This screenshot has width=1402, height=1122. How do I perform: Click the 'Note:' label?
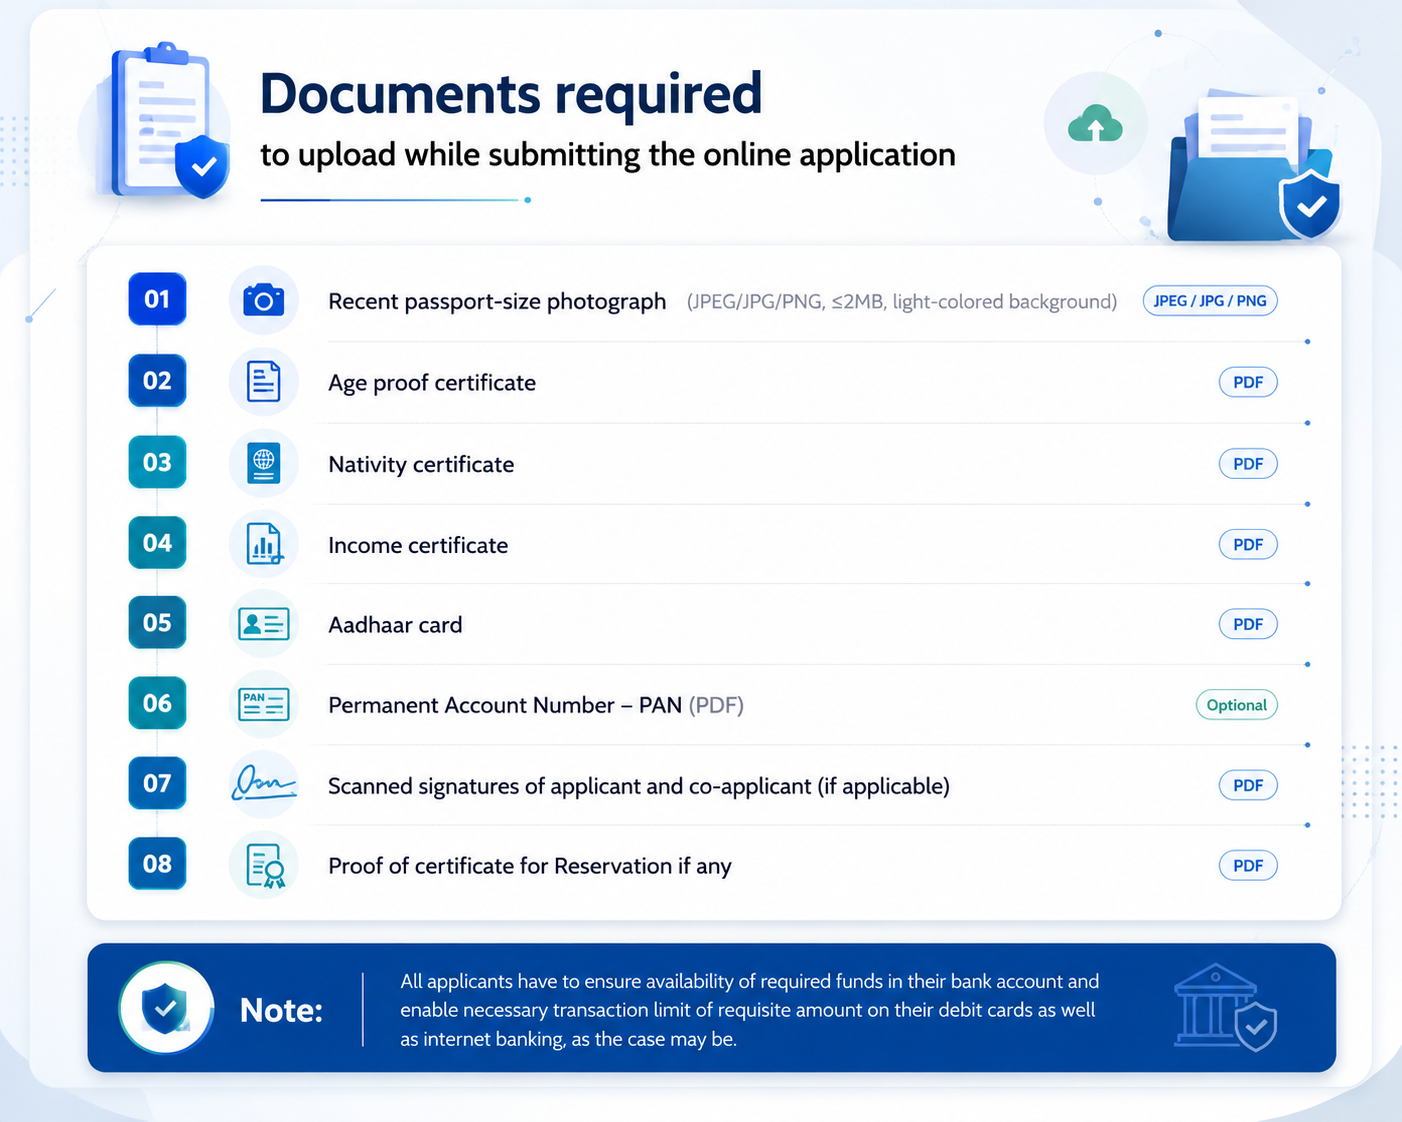coord(281,1010)
